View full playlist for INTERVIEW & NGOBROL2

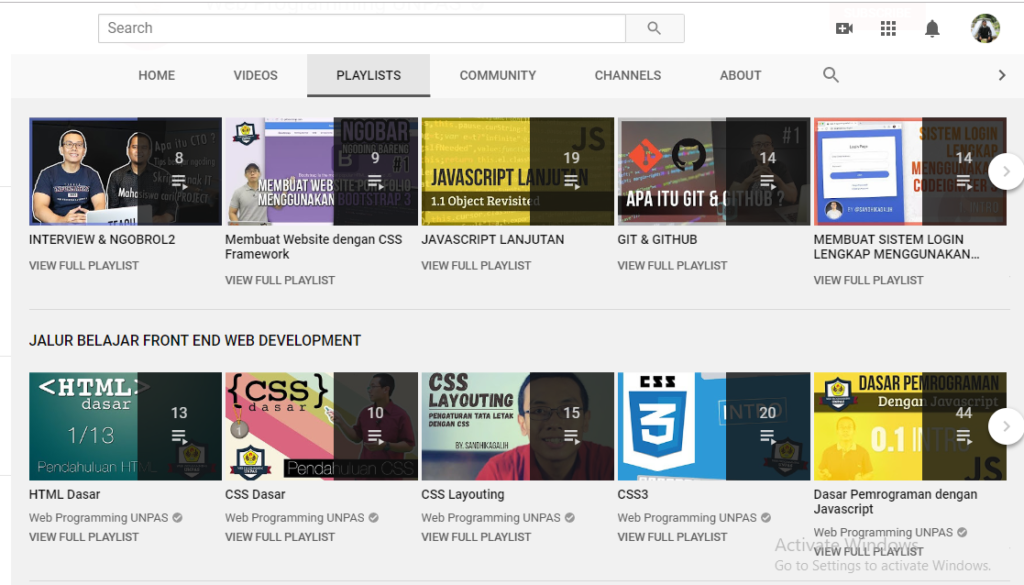tap(84, 266)
